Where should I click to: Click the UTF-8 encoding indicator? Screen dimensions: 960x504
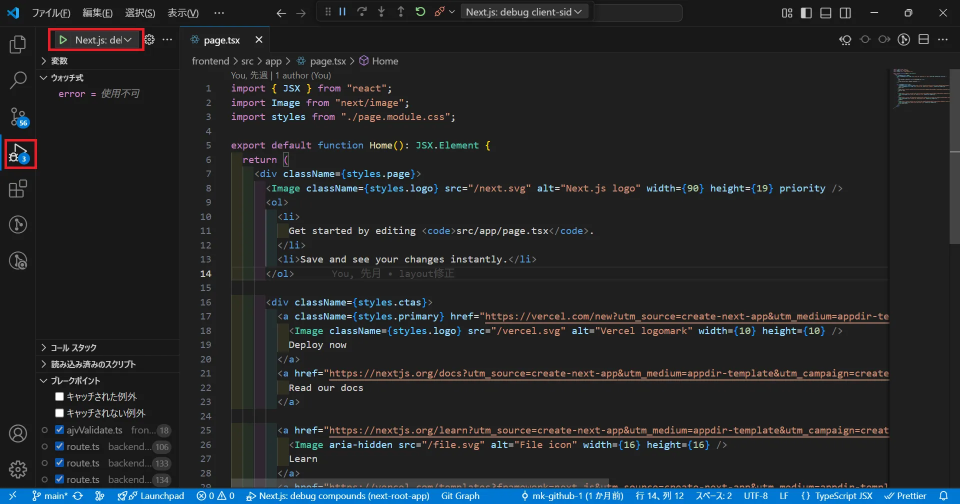(x=756, y=496)
